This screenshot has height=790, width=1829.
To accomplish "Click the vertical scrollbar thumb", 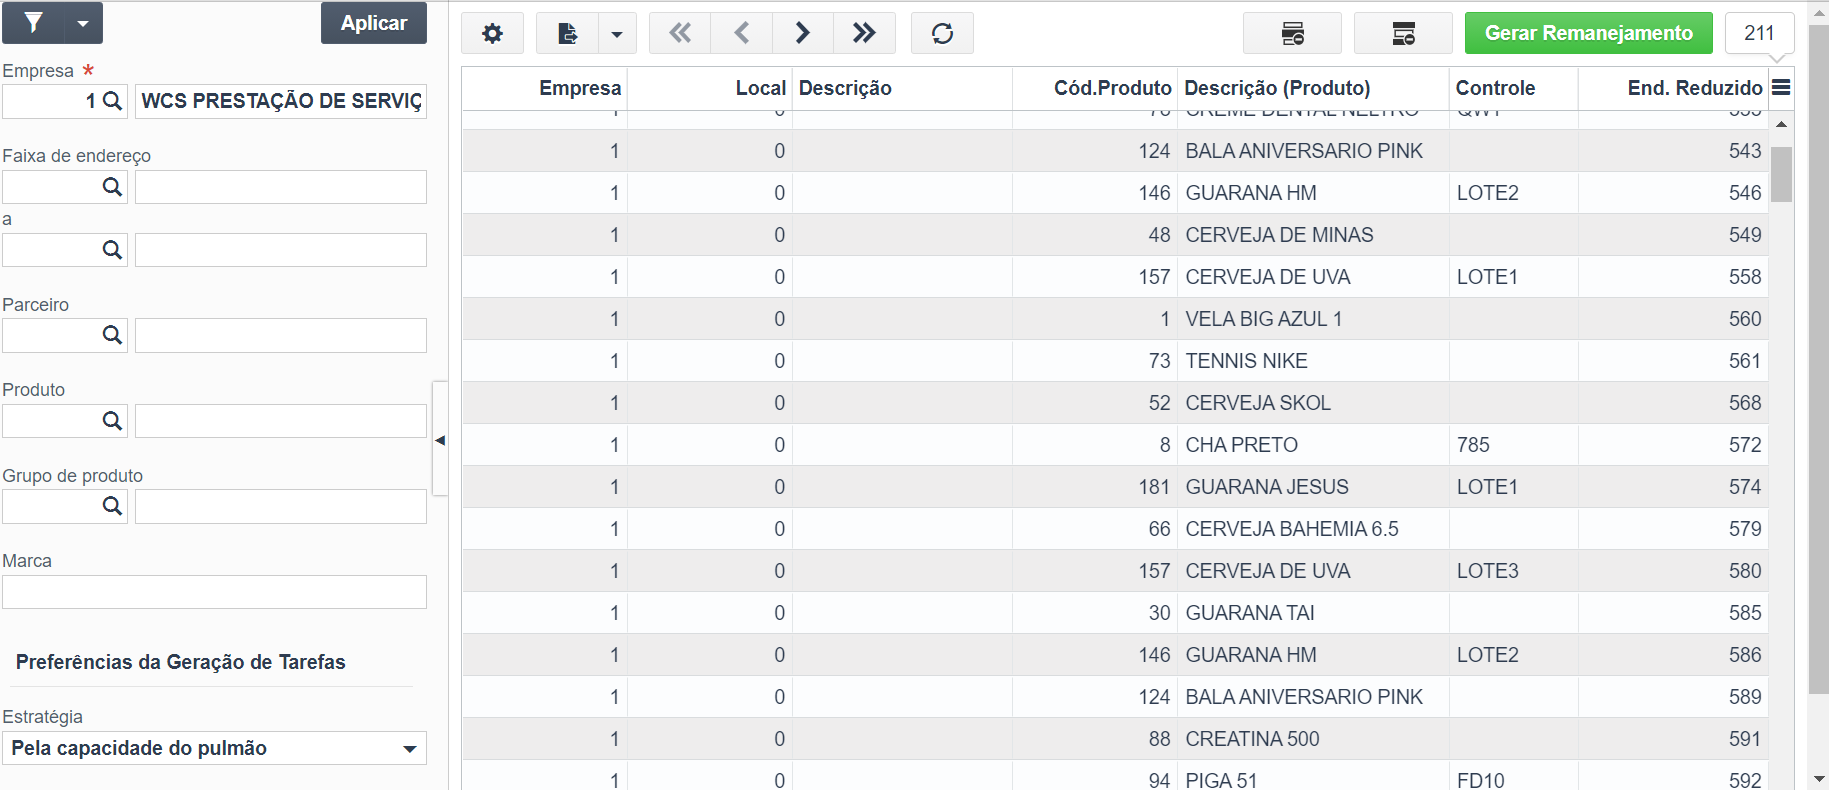I will (1781, 174).
